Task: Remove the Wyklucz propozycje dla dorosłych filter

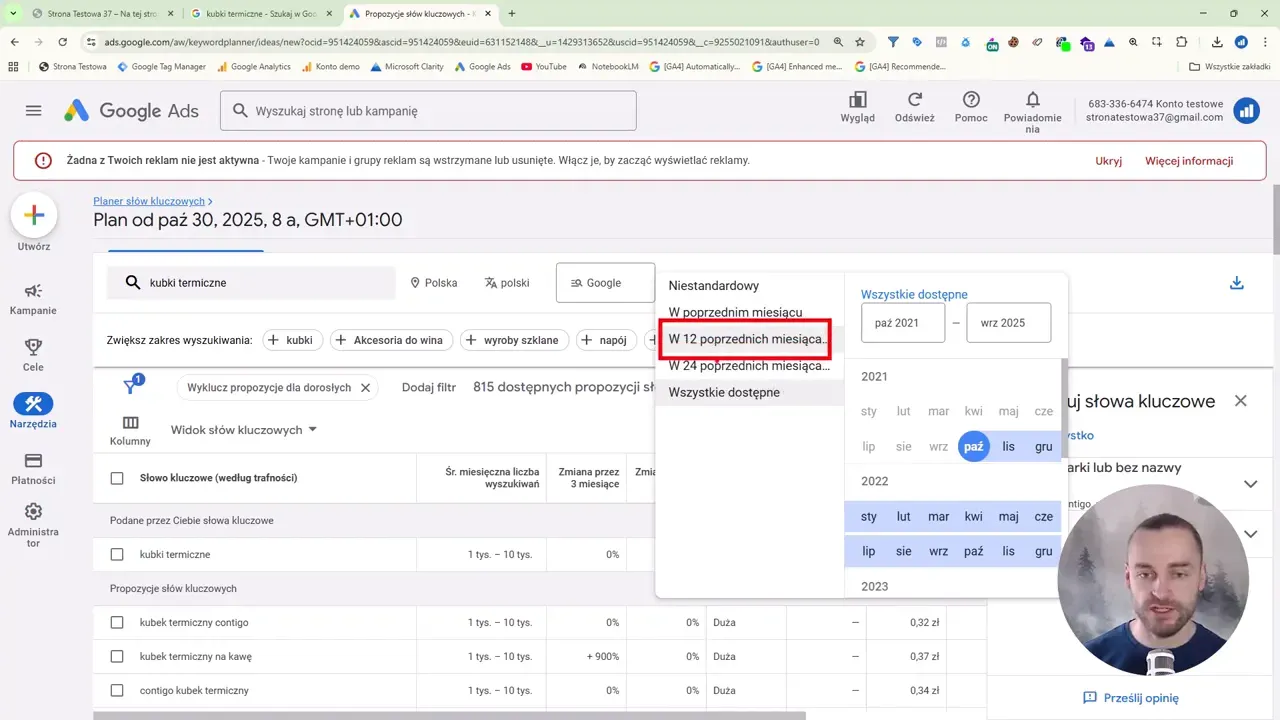Action: pos(365,388)
